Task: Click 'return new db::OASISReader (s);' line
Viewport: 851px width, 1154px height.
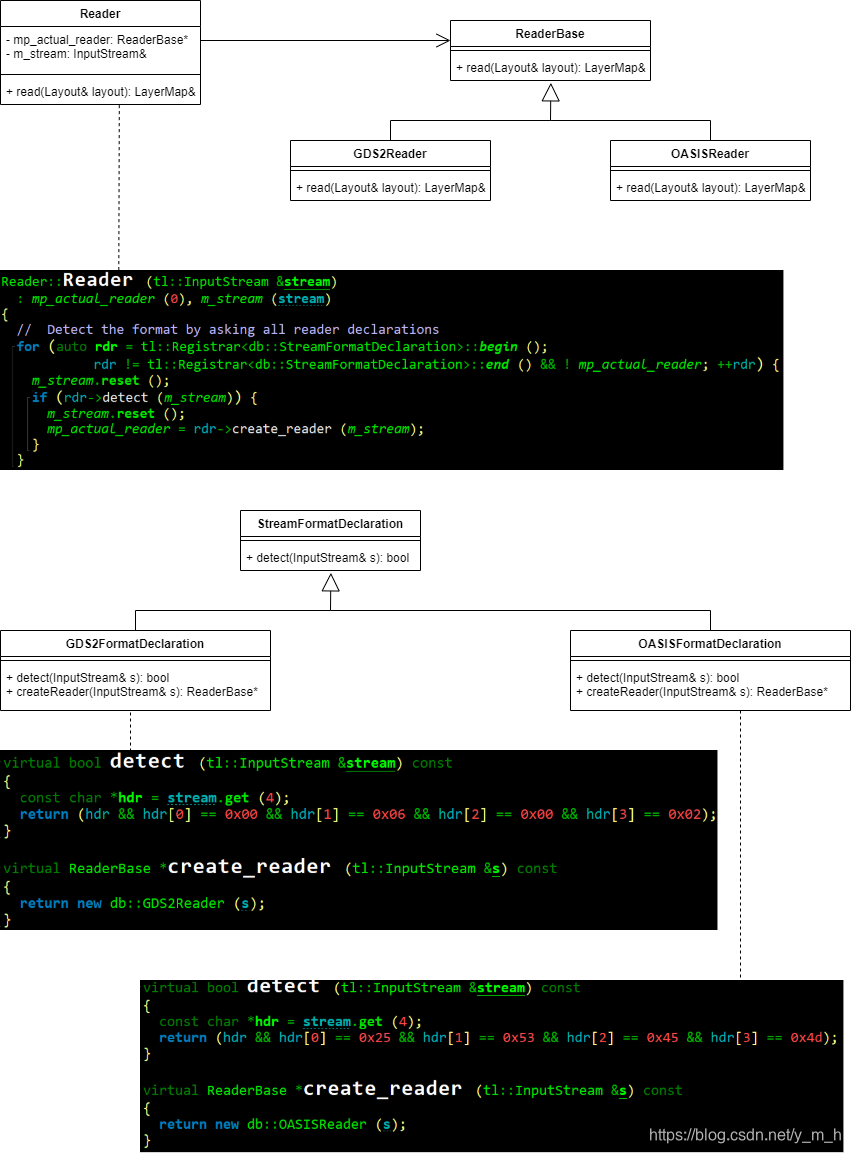Action: [282, 1125]
